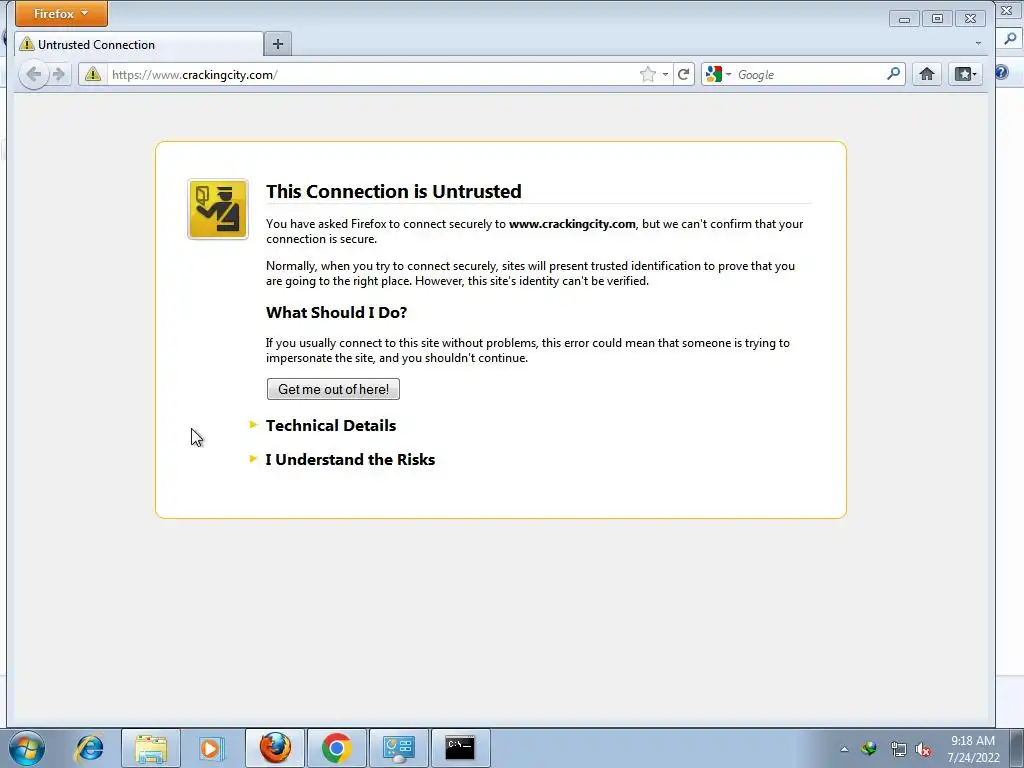Viewport: 1024px width, 768px height.
Task: Open the URL history dropdown arrow
Action: [665, 74]
